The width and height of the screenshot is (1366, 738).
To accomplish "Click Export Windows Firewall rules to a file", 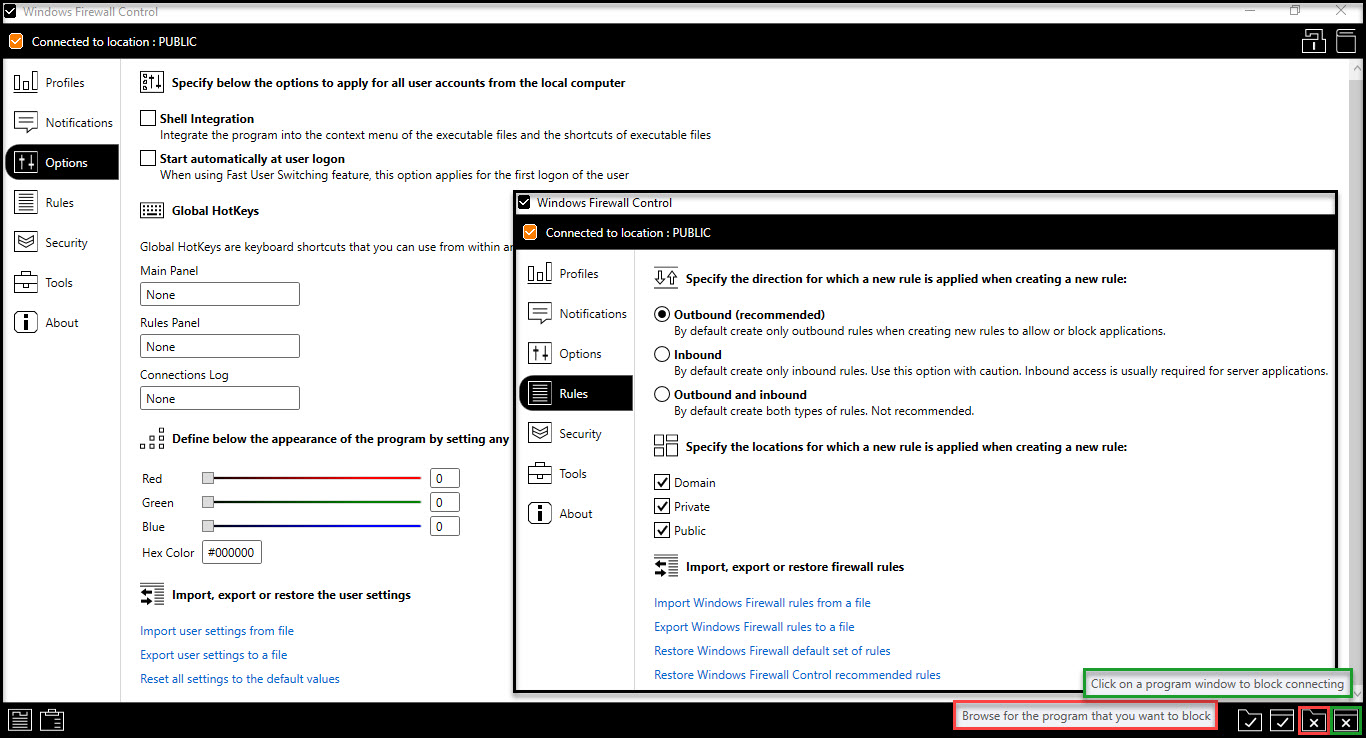I will click(x=754, y=627).
